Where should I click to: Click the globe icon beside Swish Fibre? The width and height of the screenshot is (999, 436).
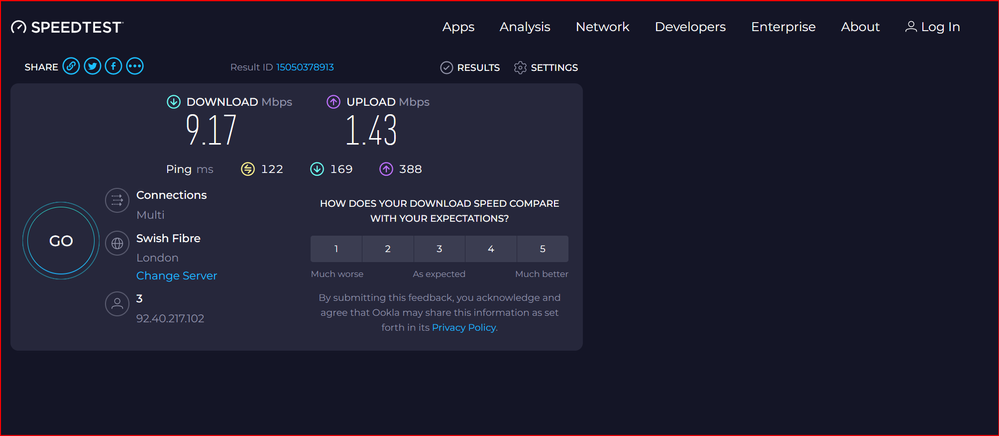[117, 243]
